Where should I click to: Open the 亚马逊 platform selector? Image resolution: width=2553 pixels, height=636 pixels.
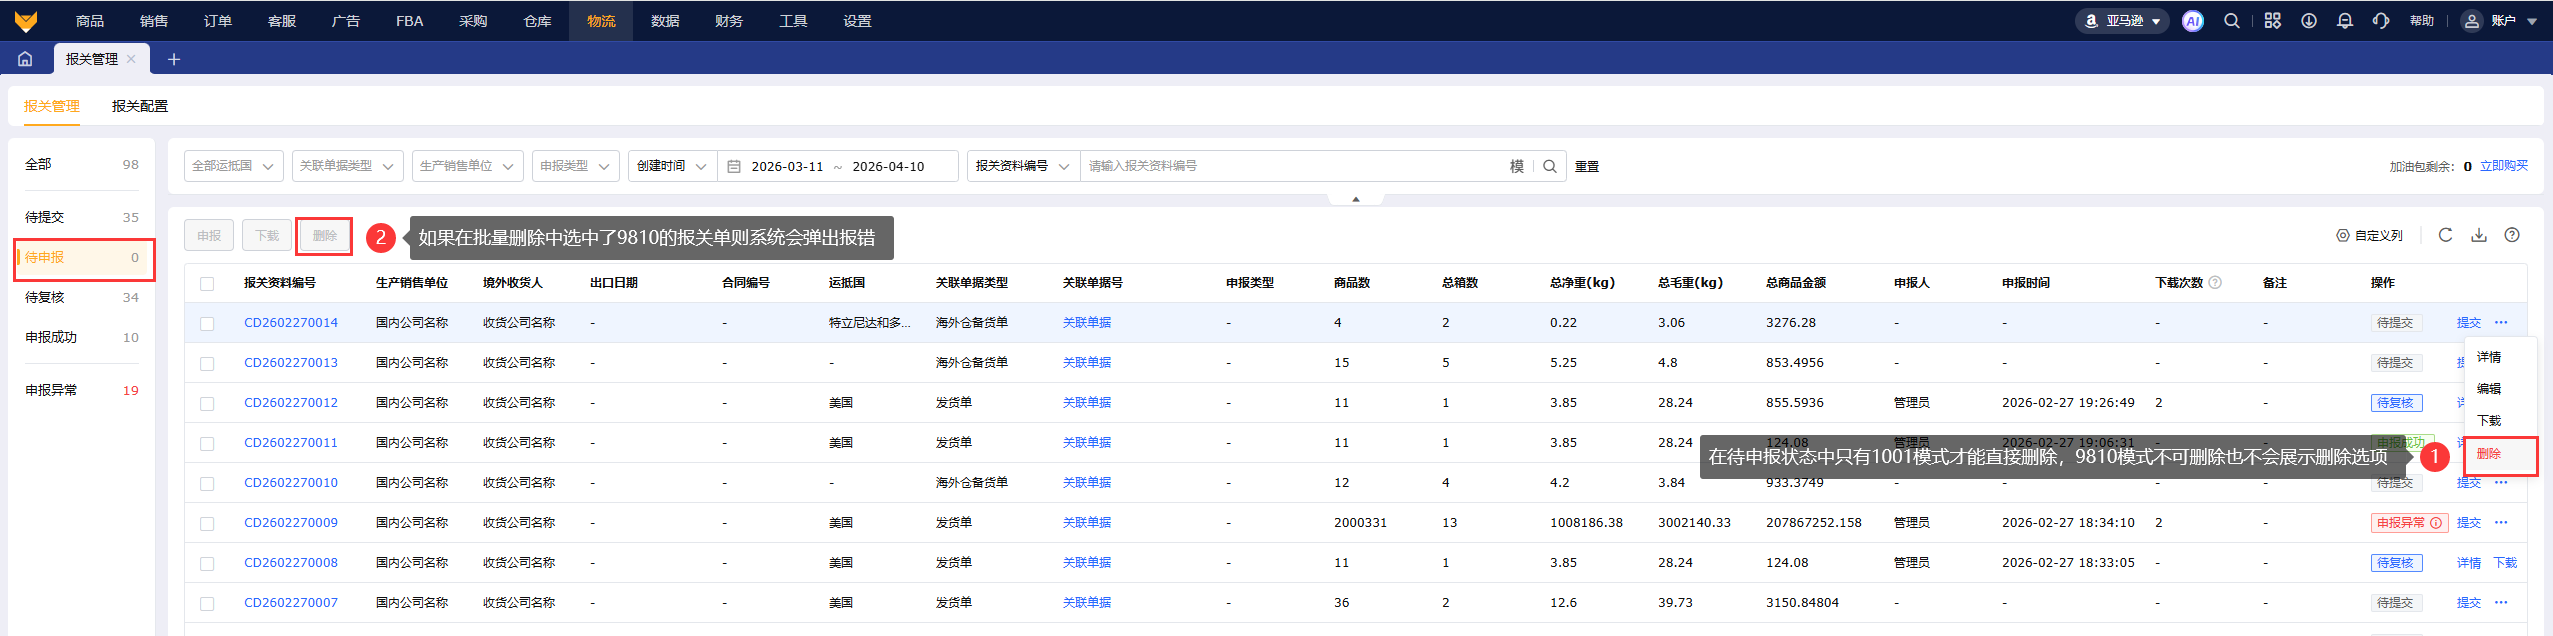(2122, 21)
